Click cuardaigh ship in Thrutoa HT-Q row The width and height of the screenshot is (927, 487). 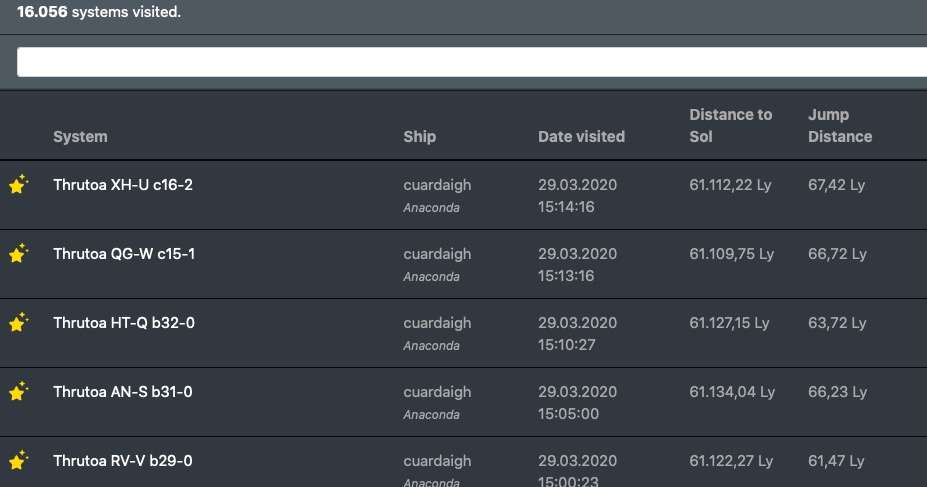[437, 323]
